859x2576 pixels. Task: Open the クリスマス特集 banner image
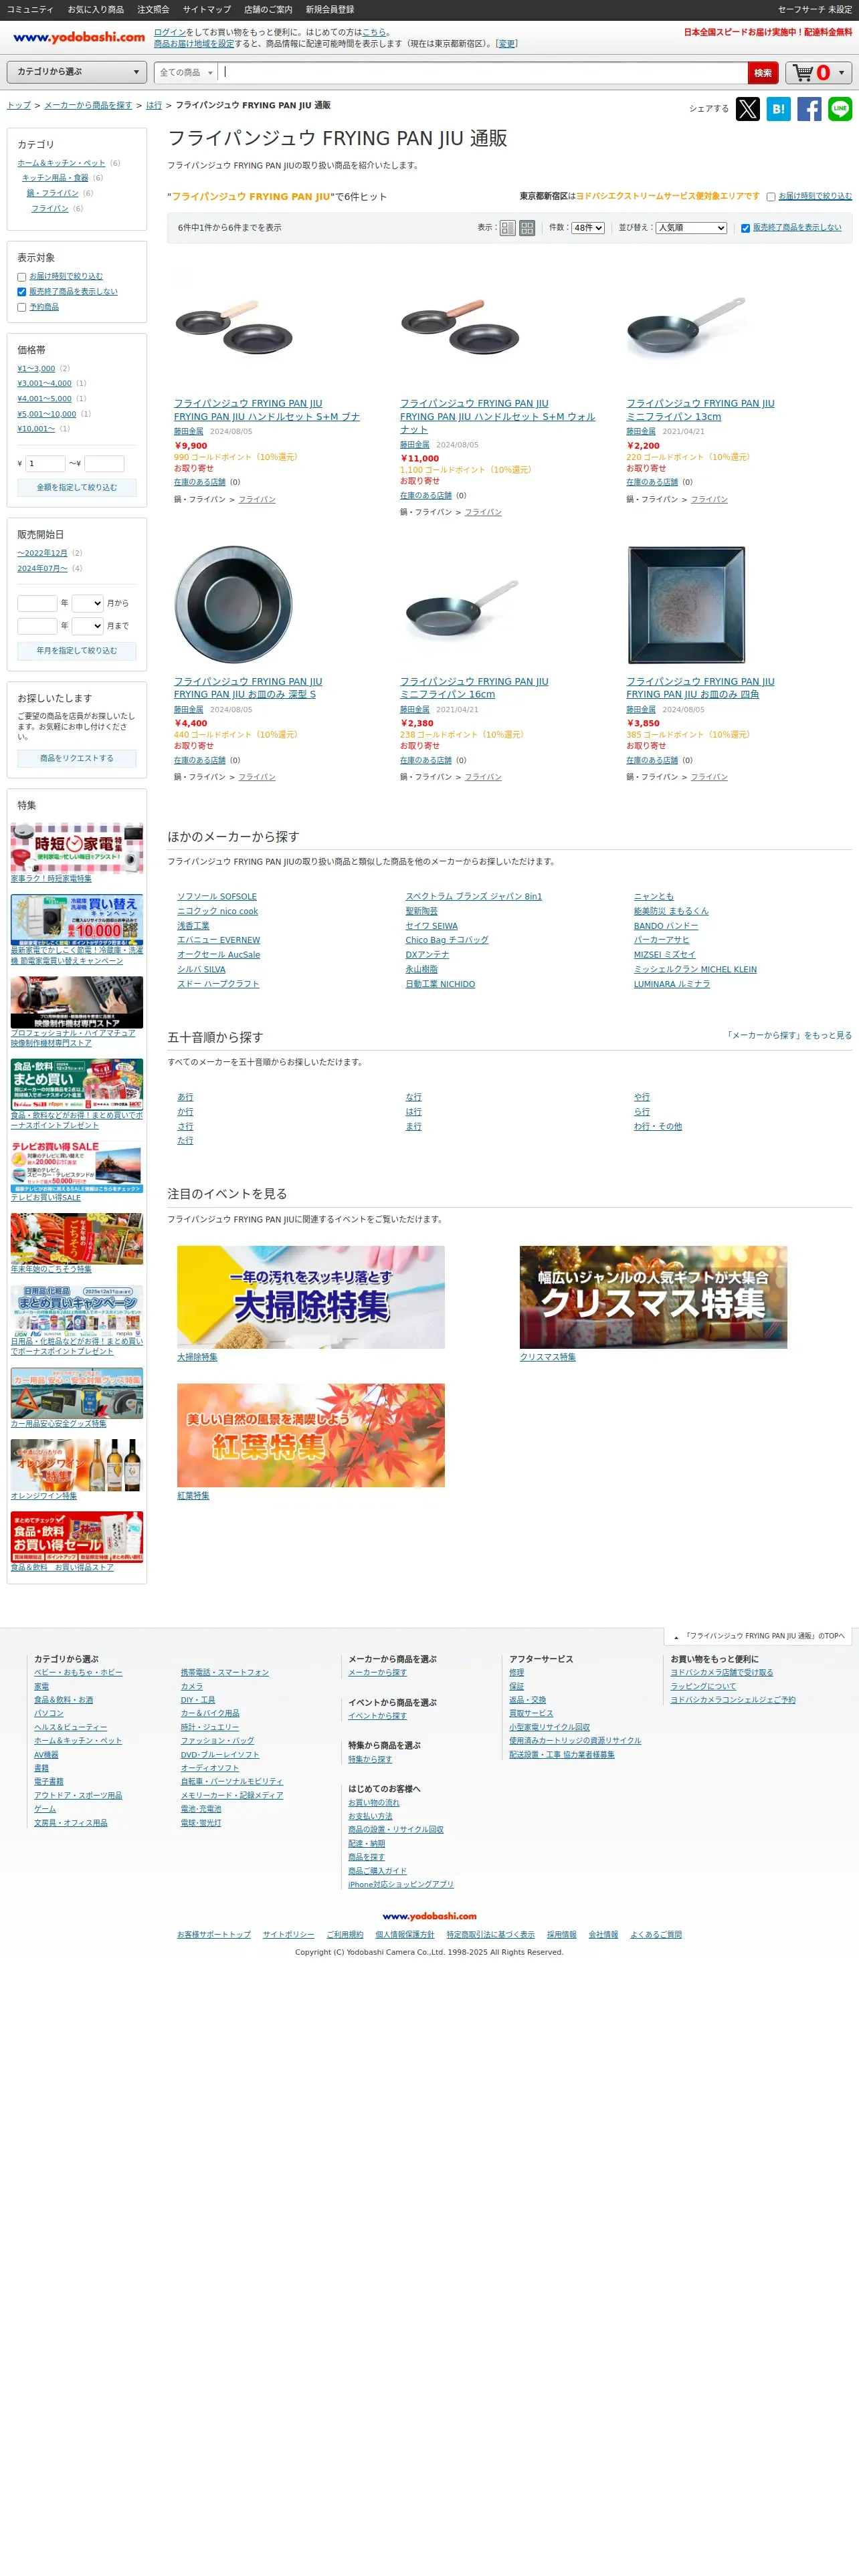[x=653, y=1297]
